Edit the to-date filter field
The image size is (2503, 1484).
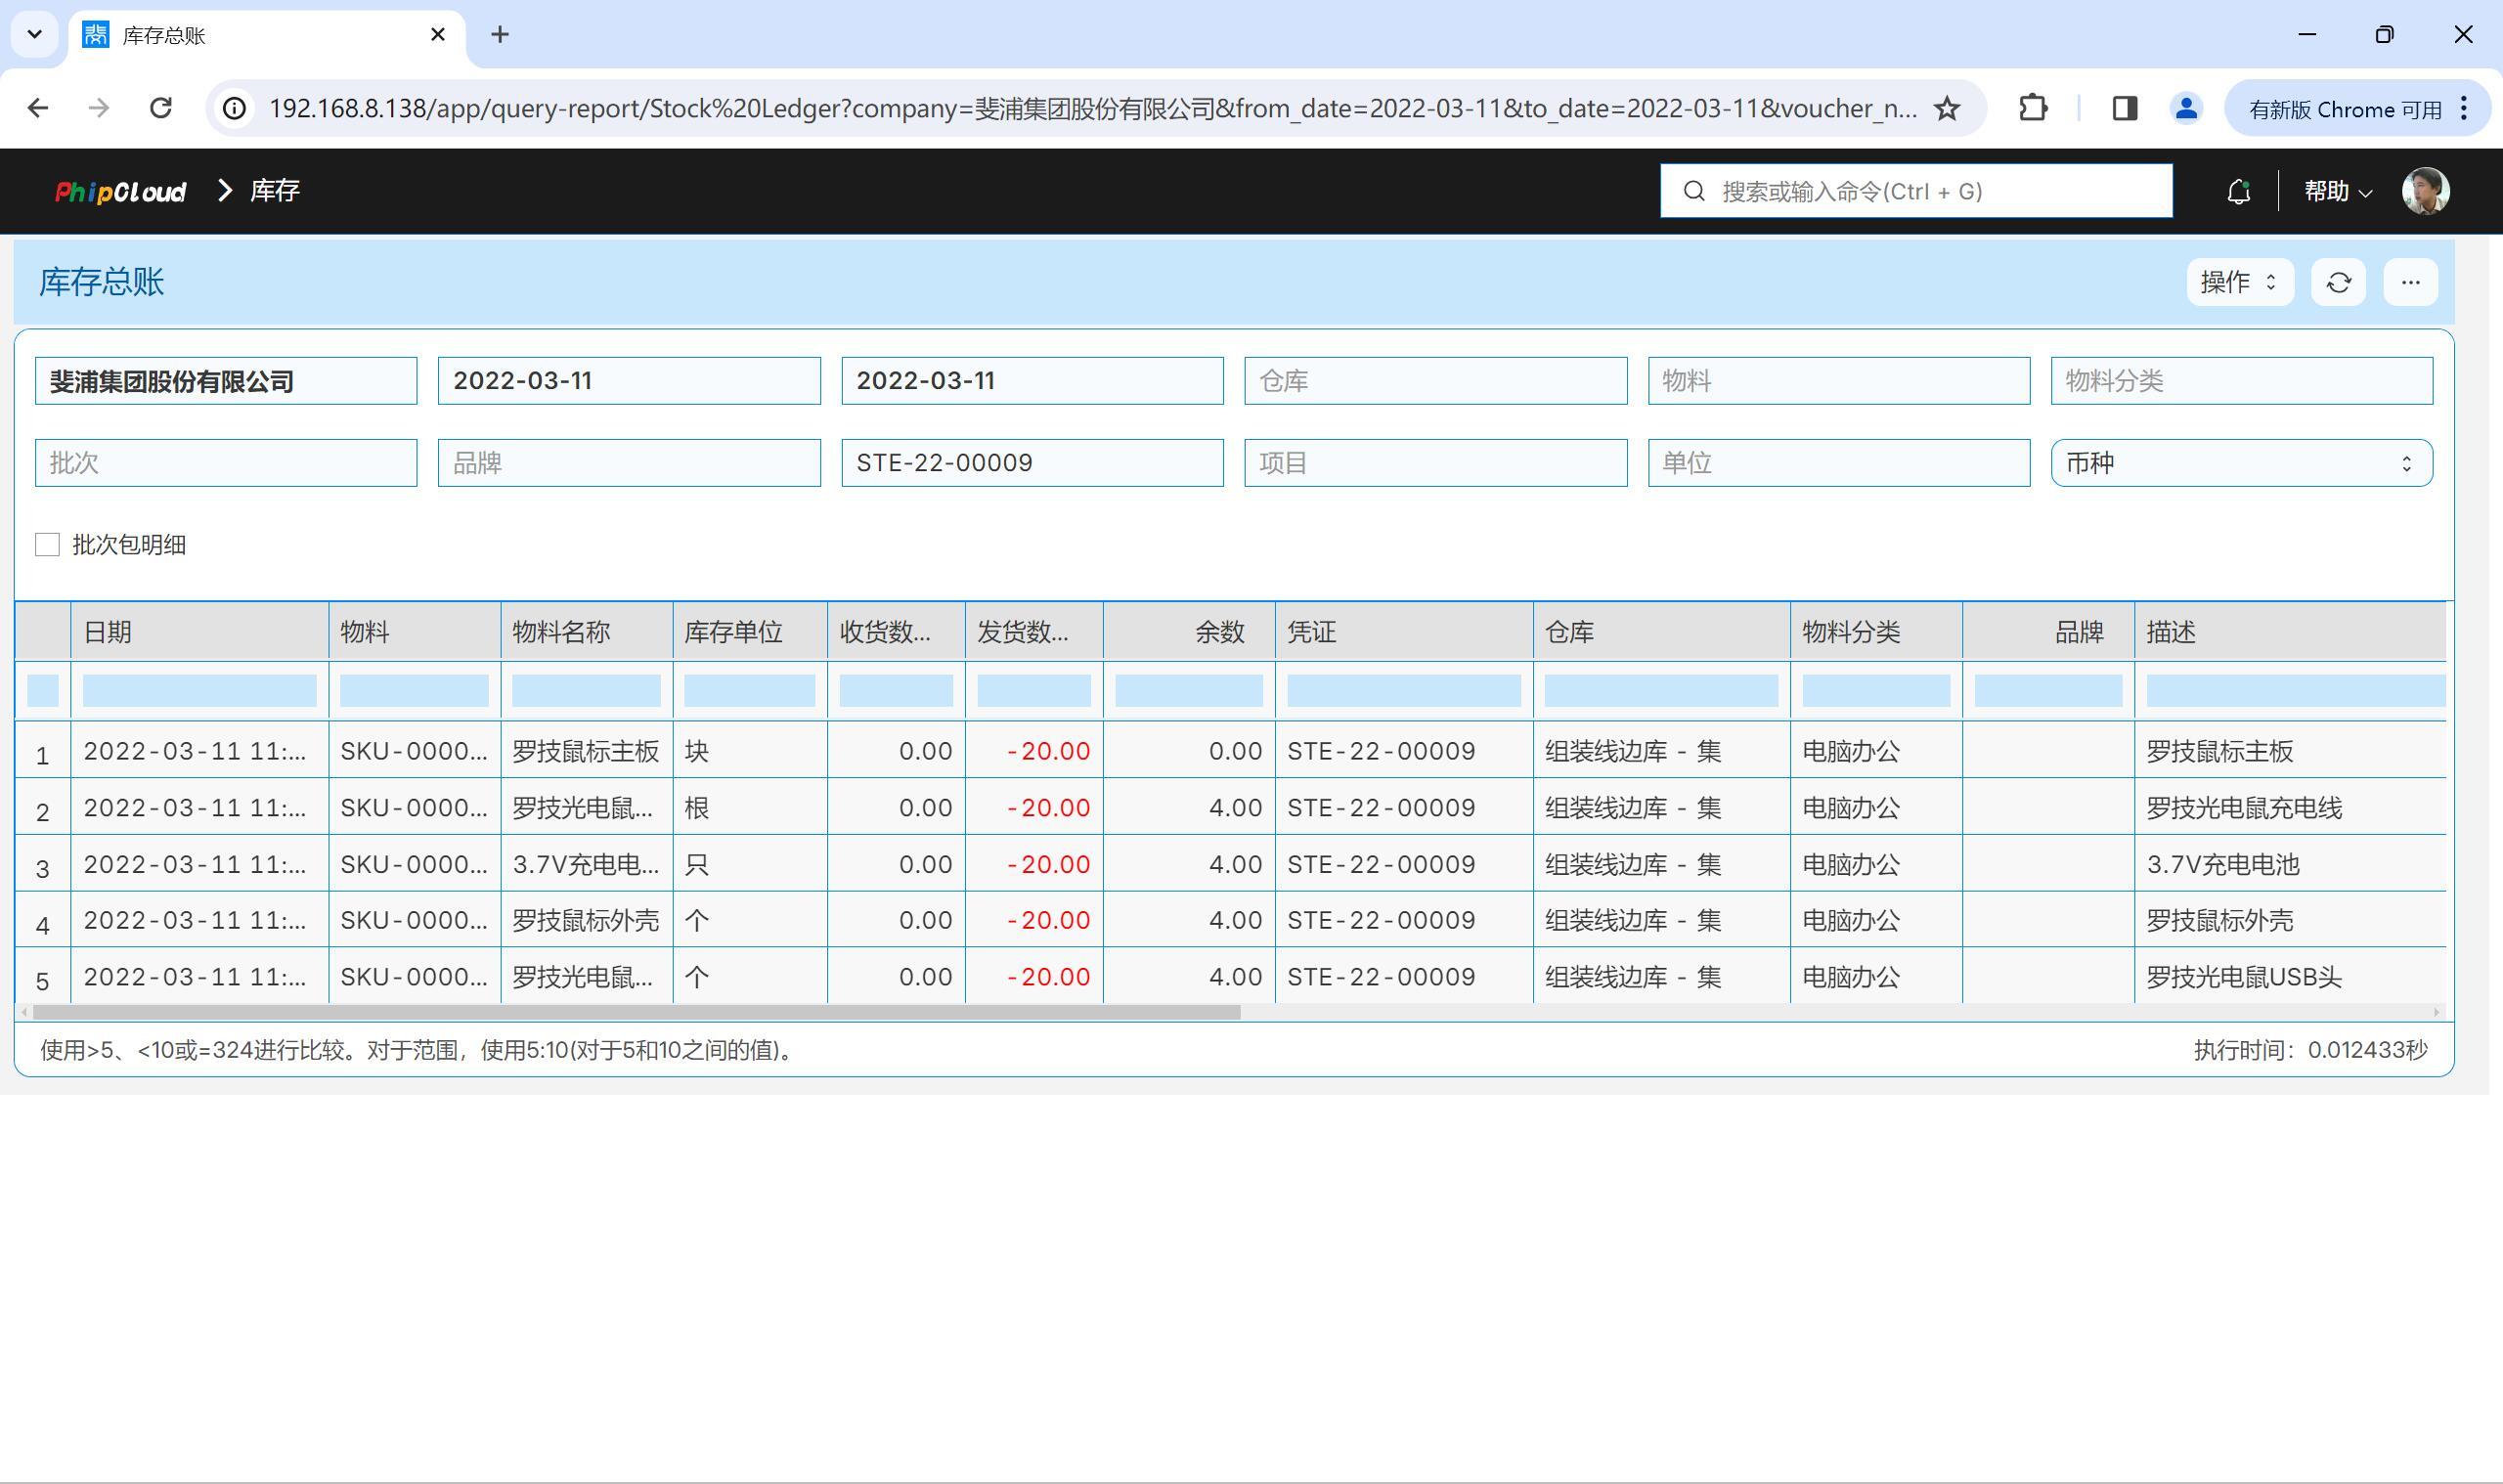pos(1032,381)
